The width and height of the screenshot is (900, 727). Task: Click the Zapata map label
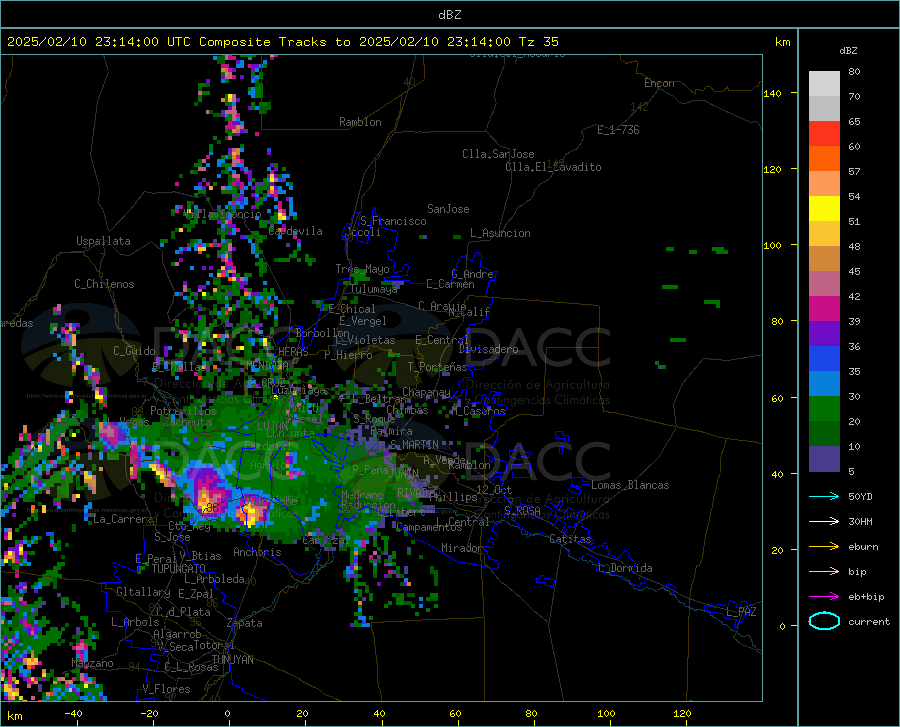(x=245, y=623)
